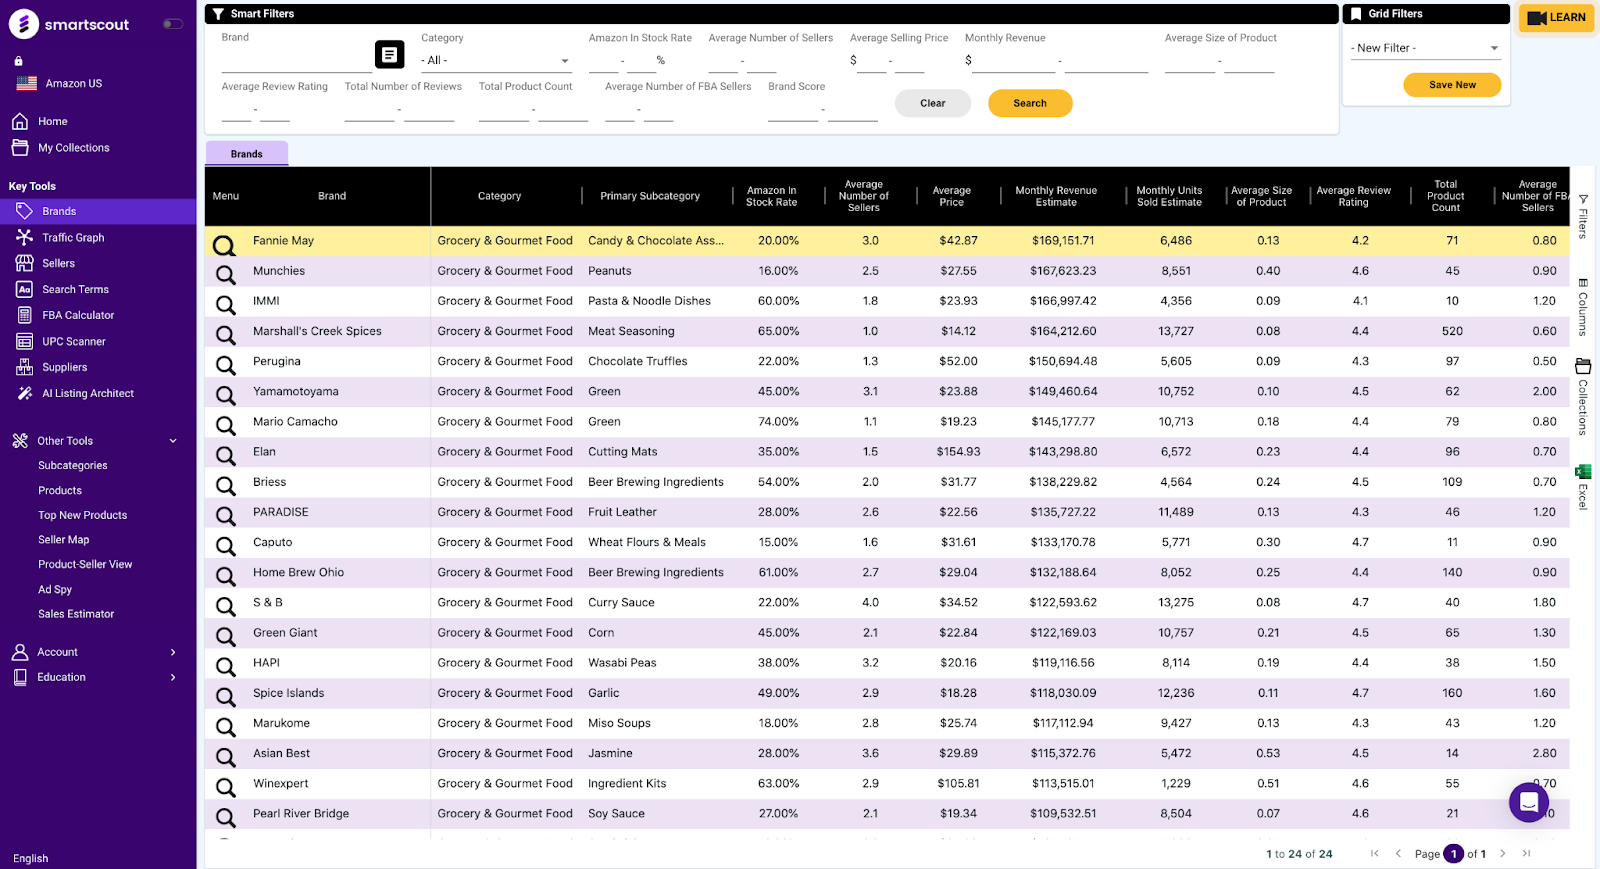Open AI Listing Architect

pyautogui.click(x=87, y=393)
